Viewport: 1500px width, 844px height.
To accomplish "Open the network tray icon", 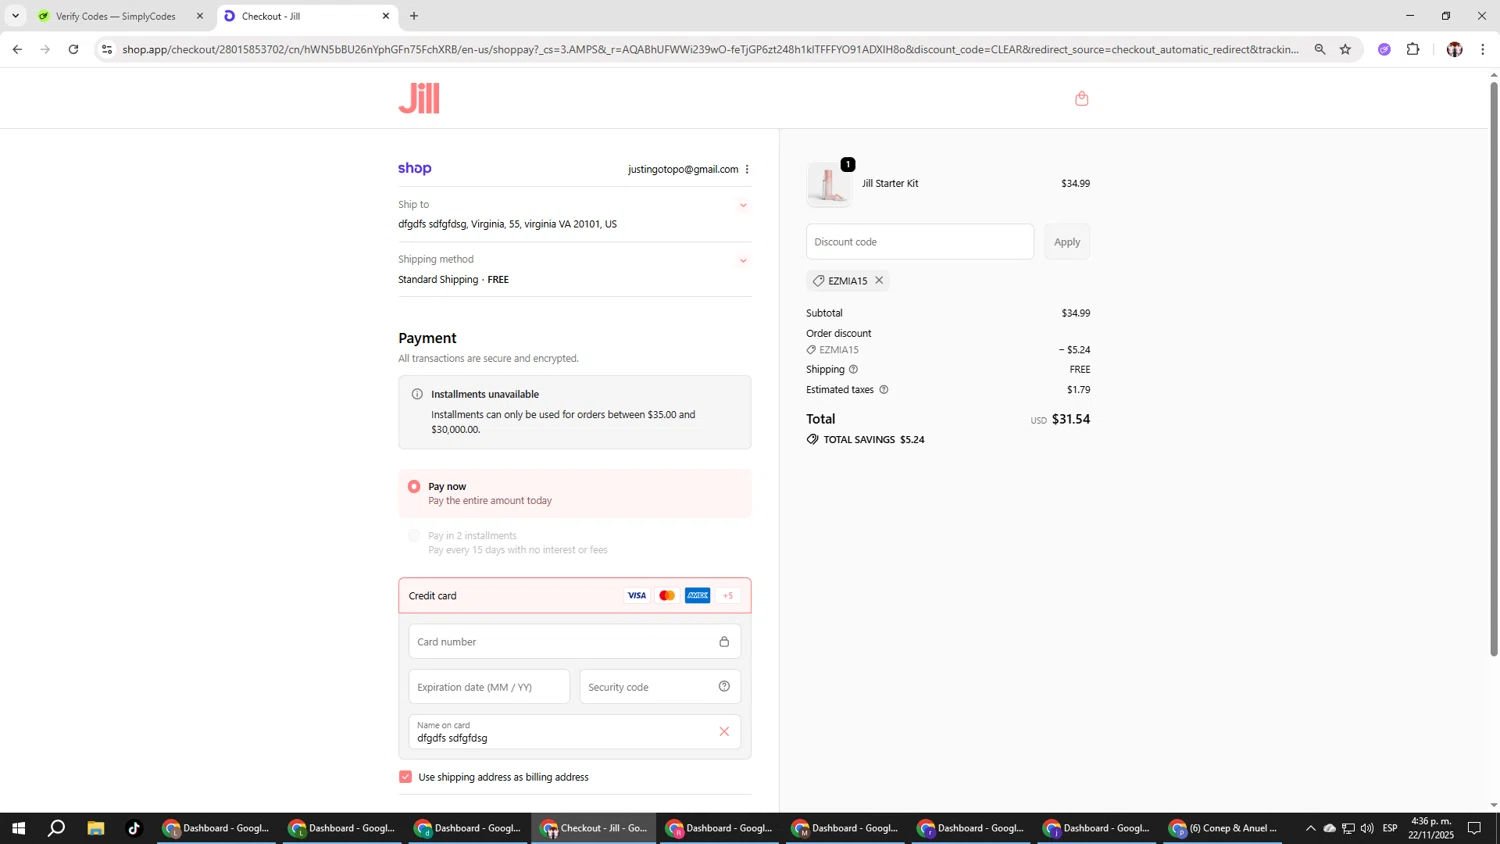I will [x=1348, y=828].
